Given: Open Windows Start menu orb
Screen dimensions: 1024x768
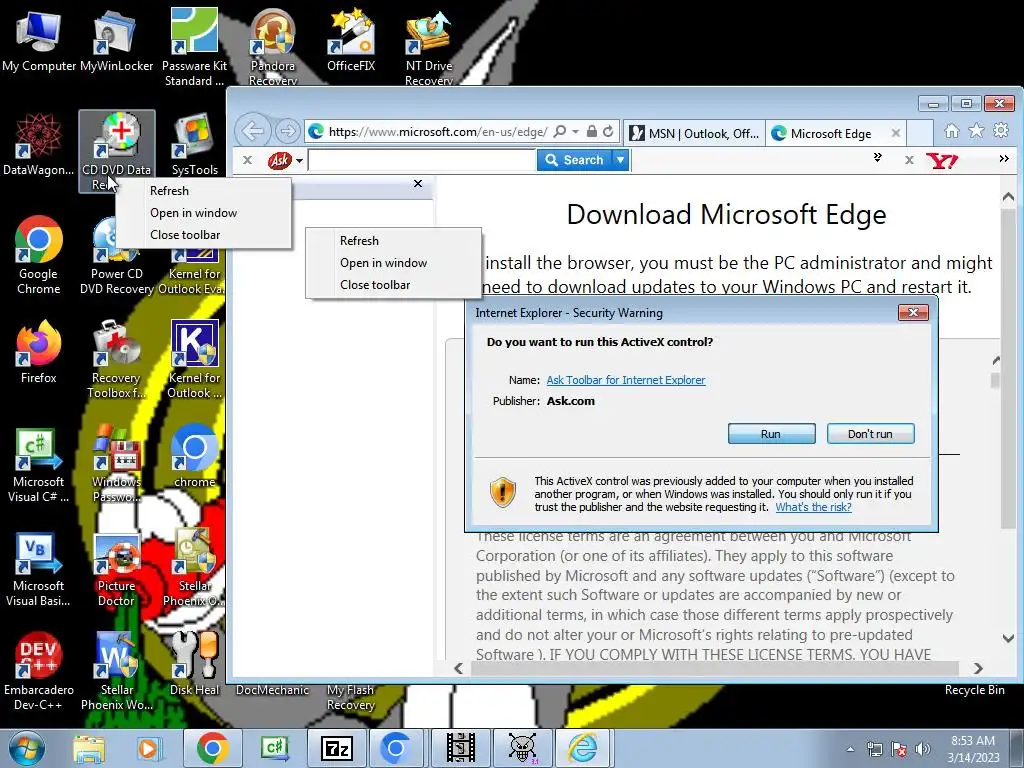Looking at the screenshot, I should click(x=27, y=748).
